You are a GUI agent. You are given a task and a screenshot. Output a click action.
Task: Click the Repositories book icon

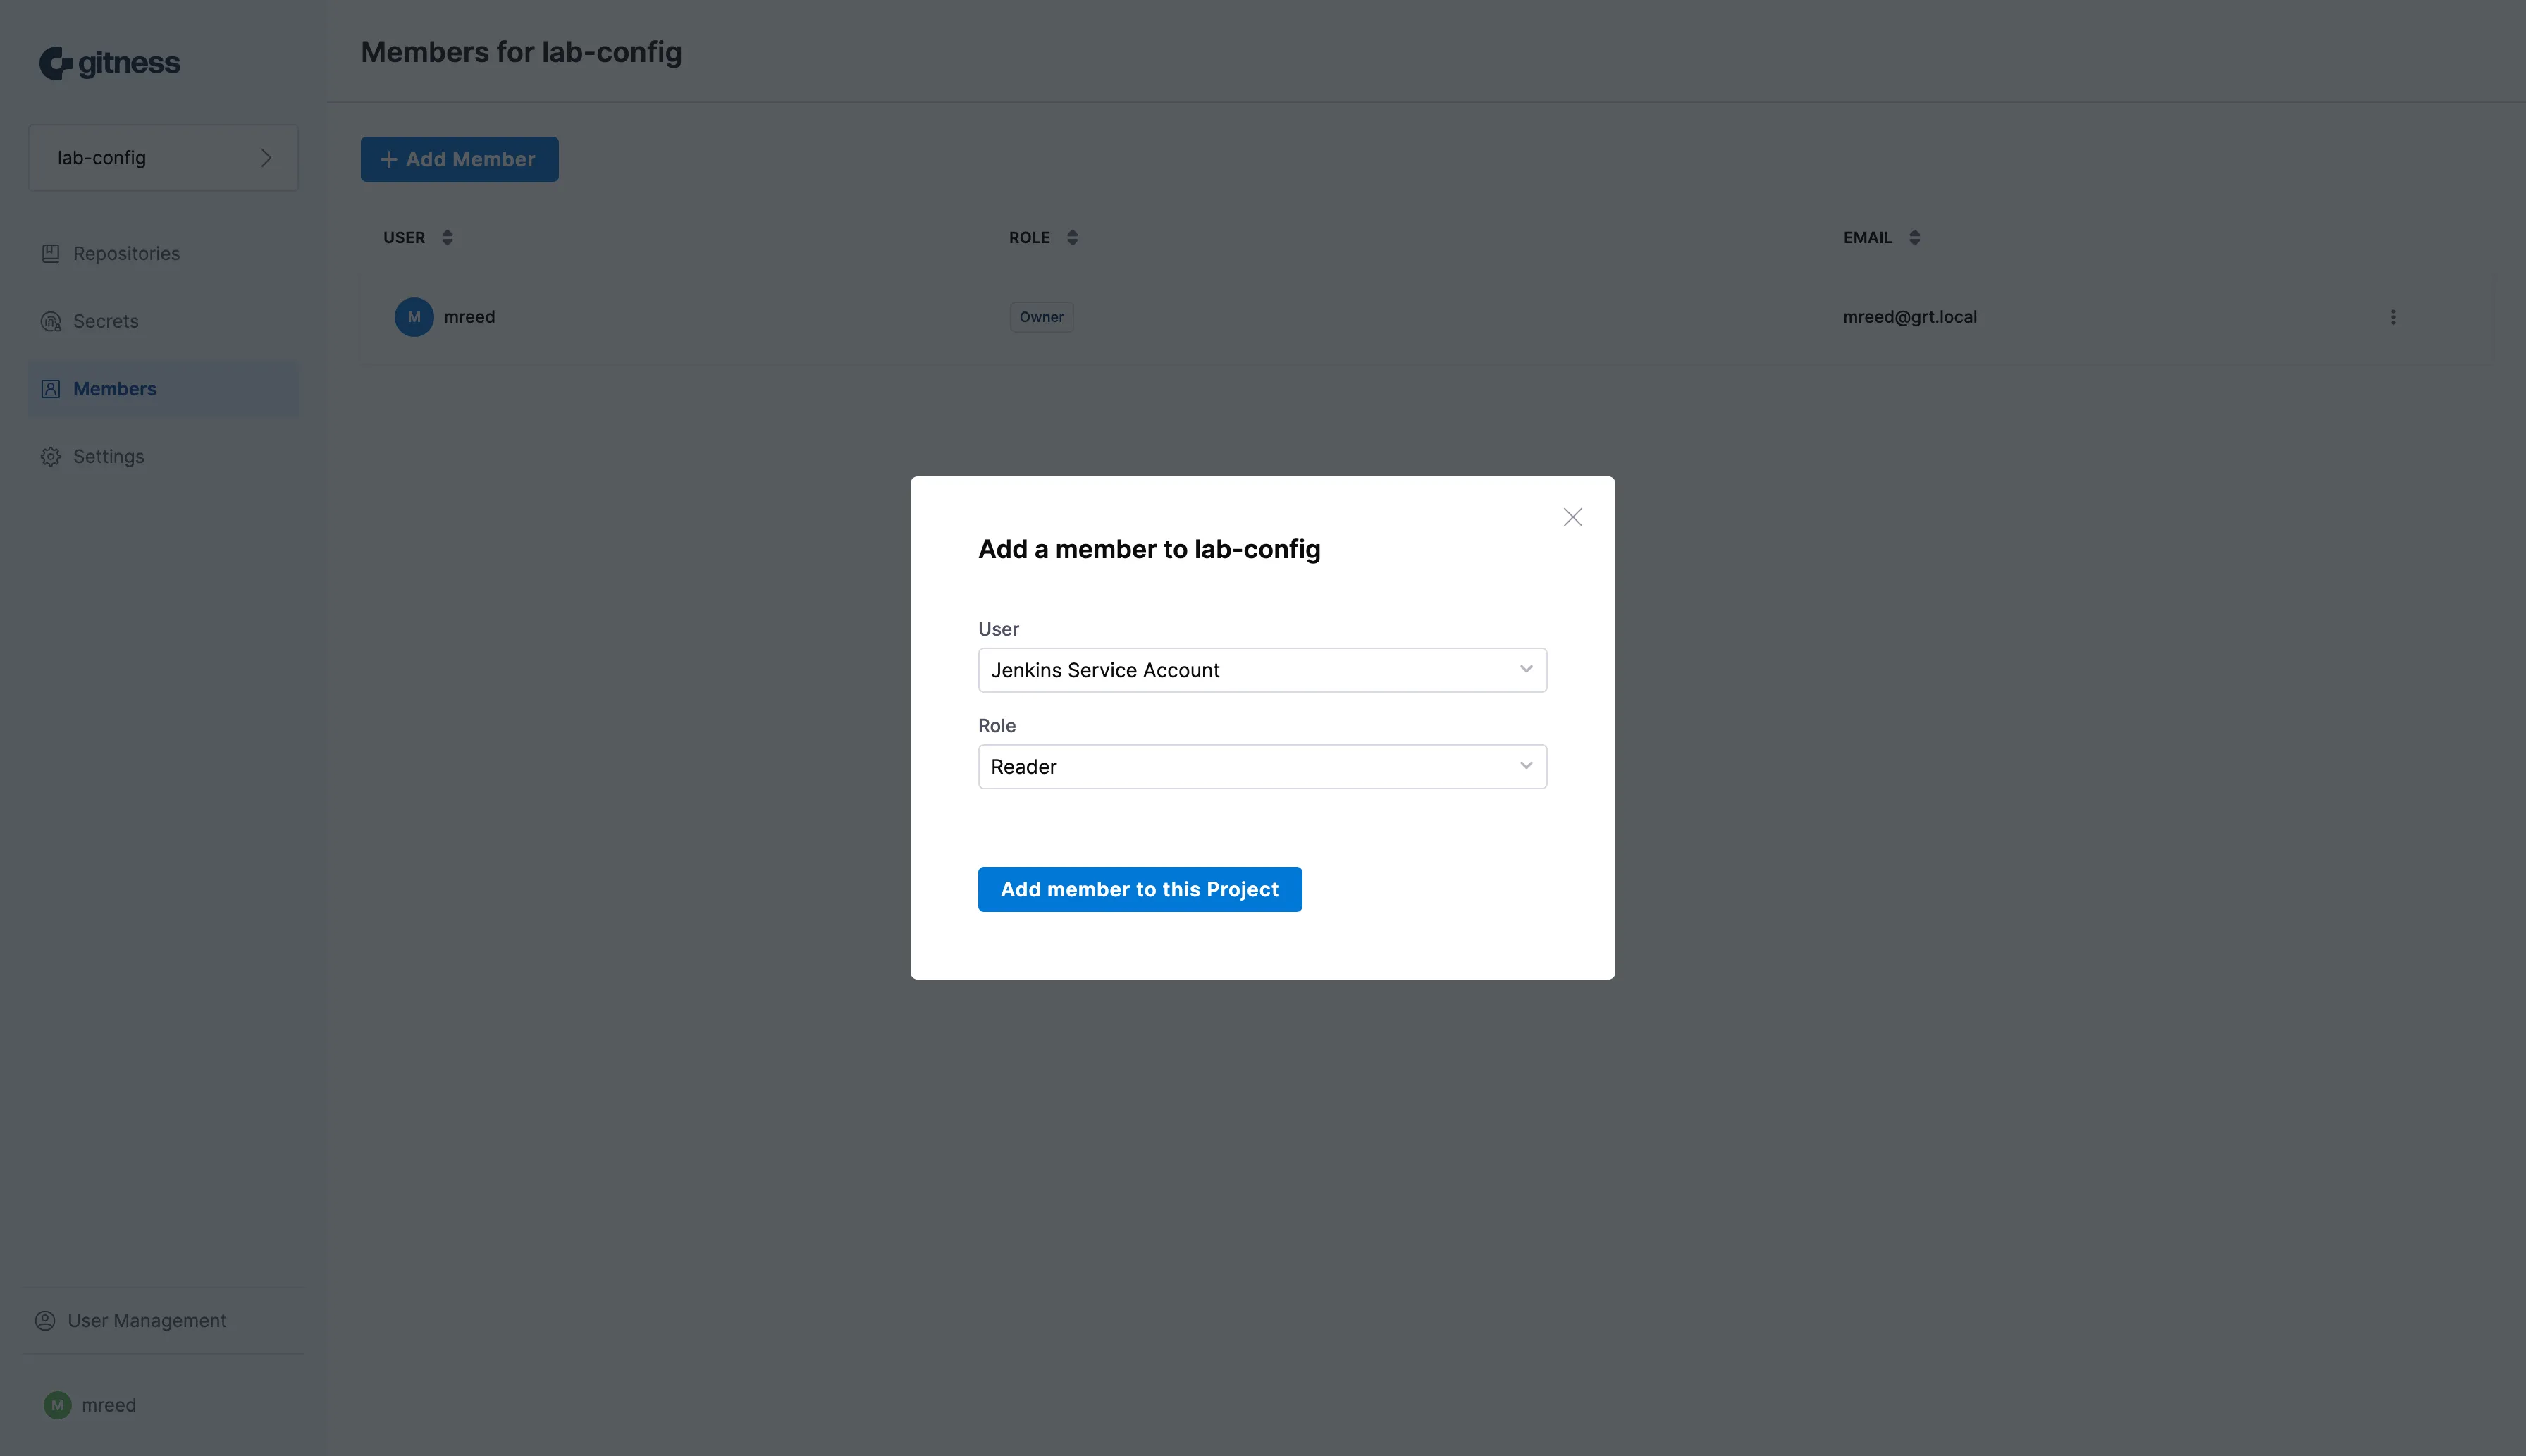[51, 254]
